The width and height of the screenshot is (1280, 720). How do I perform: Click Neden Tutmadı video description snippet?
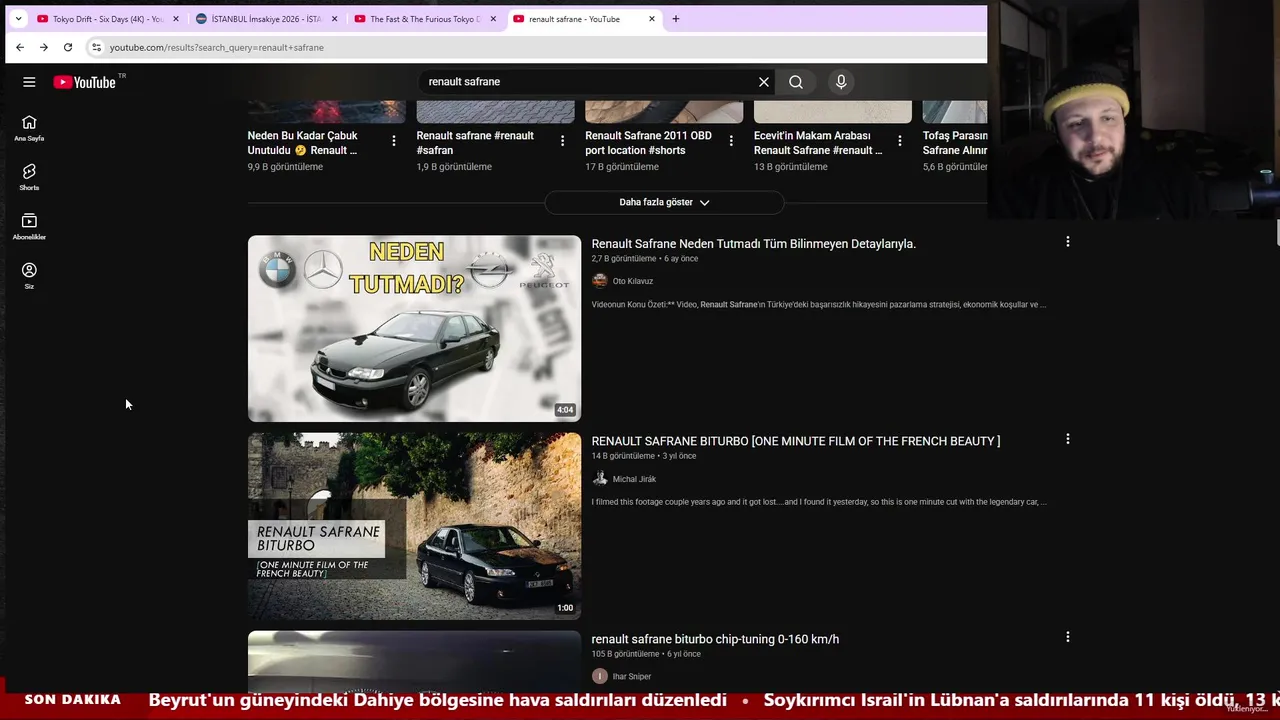(819, 305)
